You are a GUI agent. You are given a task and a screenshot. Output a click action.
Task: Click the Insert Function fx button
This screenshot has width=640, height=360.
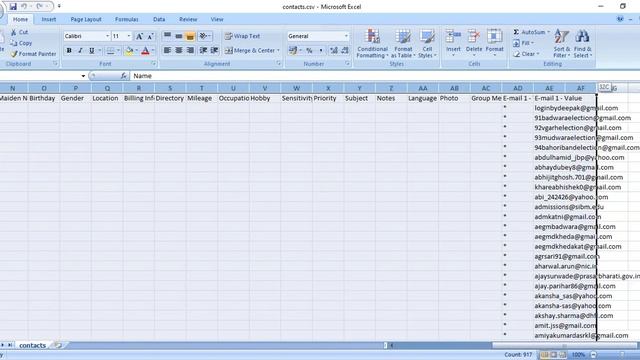coord(123,76)
